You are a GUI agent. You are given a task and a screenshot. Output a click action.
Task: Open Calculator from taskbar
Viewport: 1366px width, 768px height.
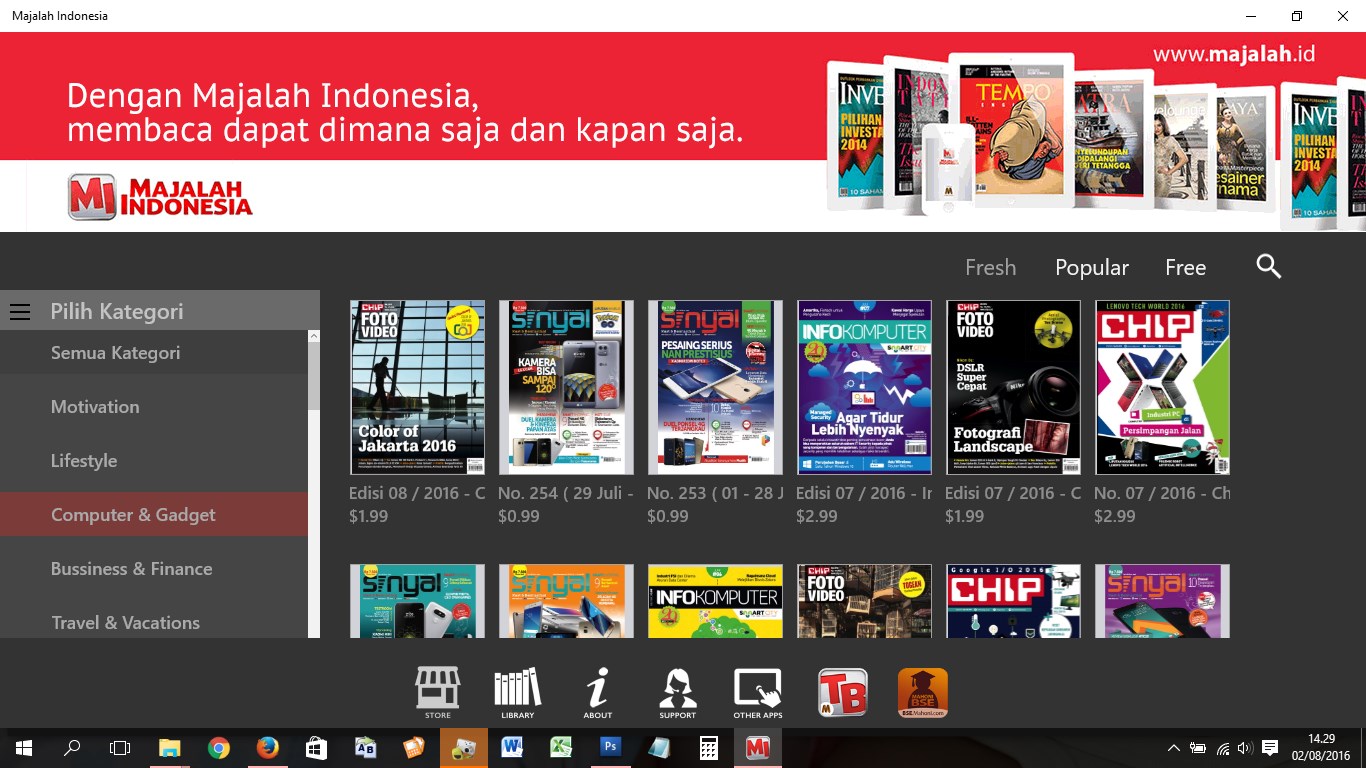pyautogui.click(x=708, y=748)
